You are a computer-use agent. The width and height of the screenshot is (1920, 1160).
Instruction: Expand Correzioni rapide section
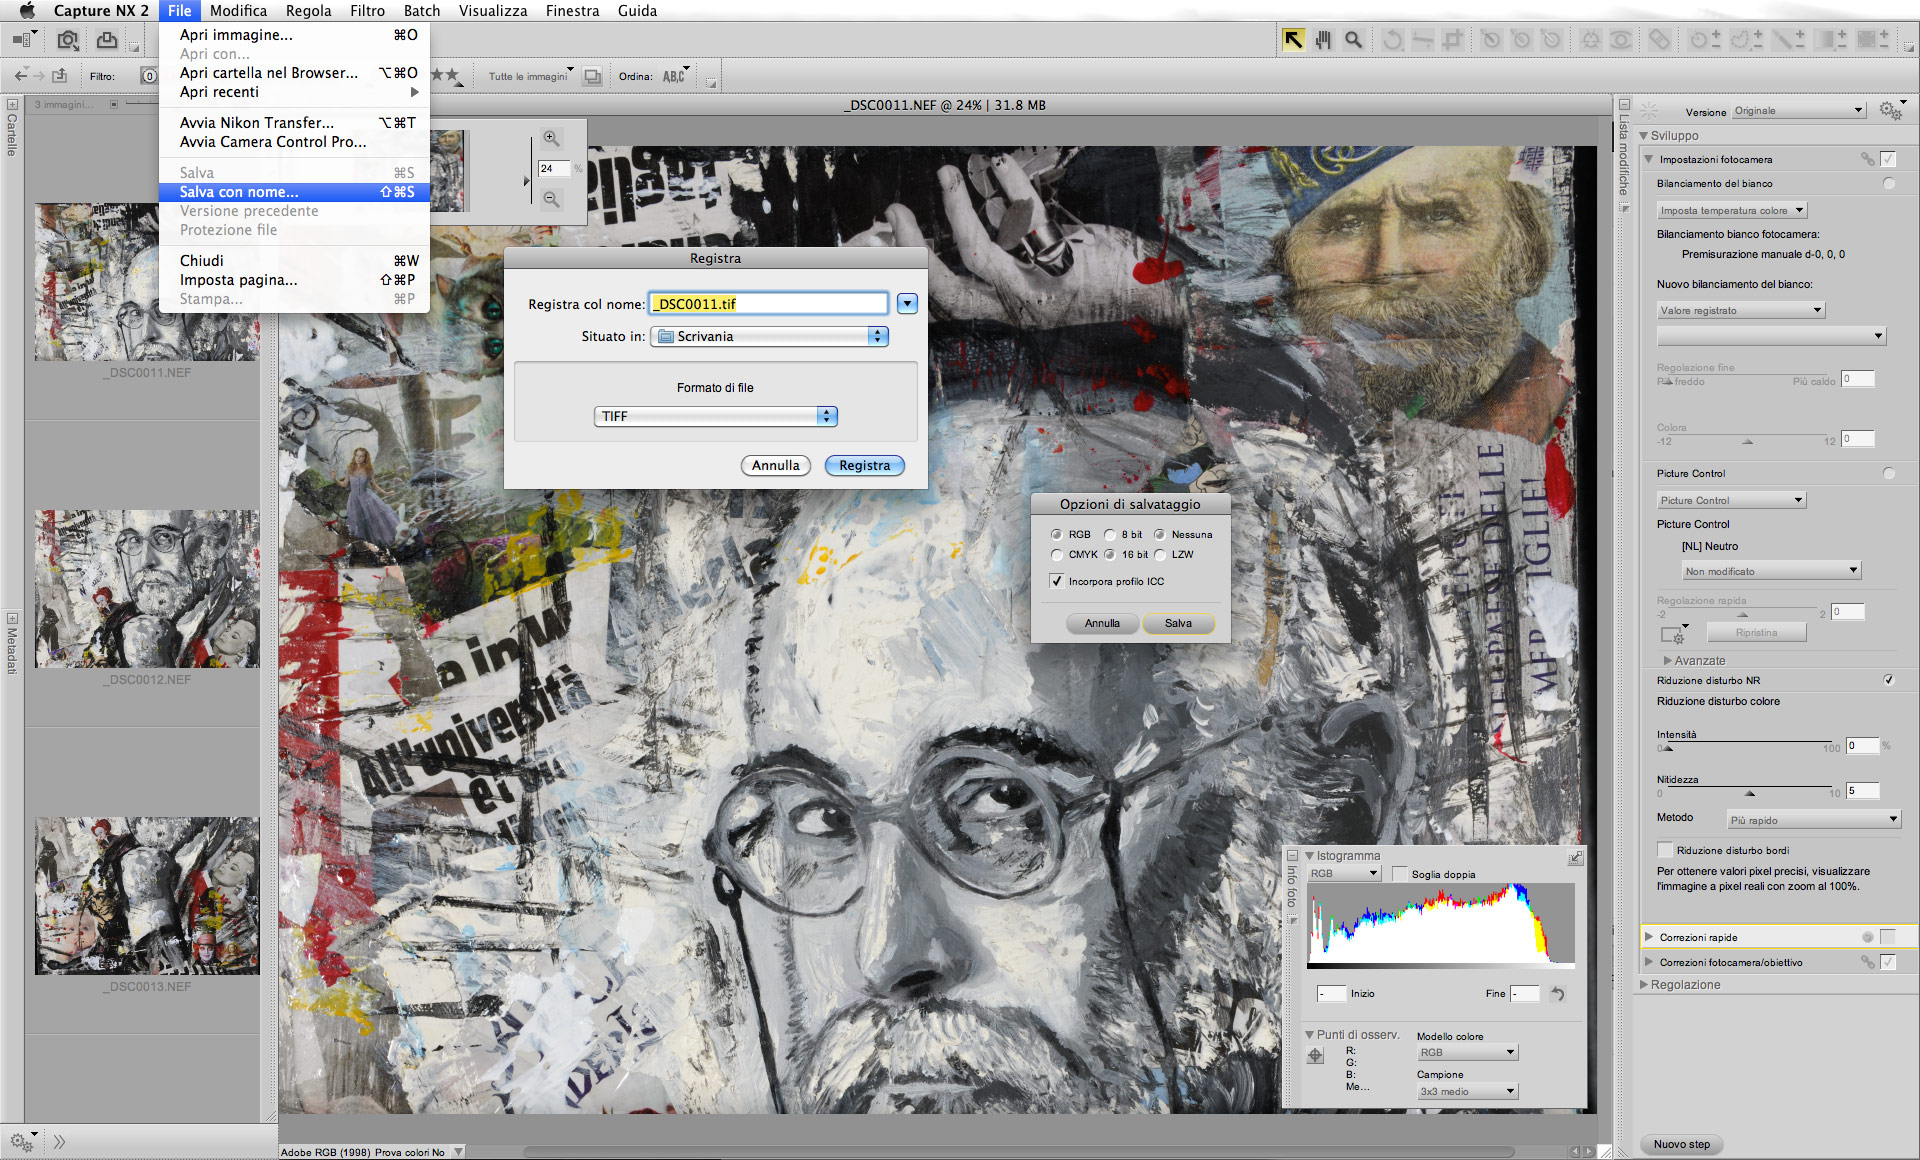click(x=1649, y=937)
